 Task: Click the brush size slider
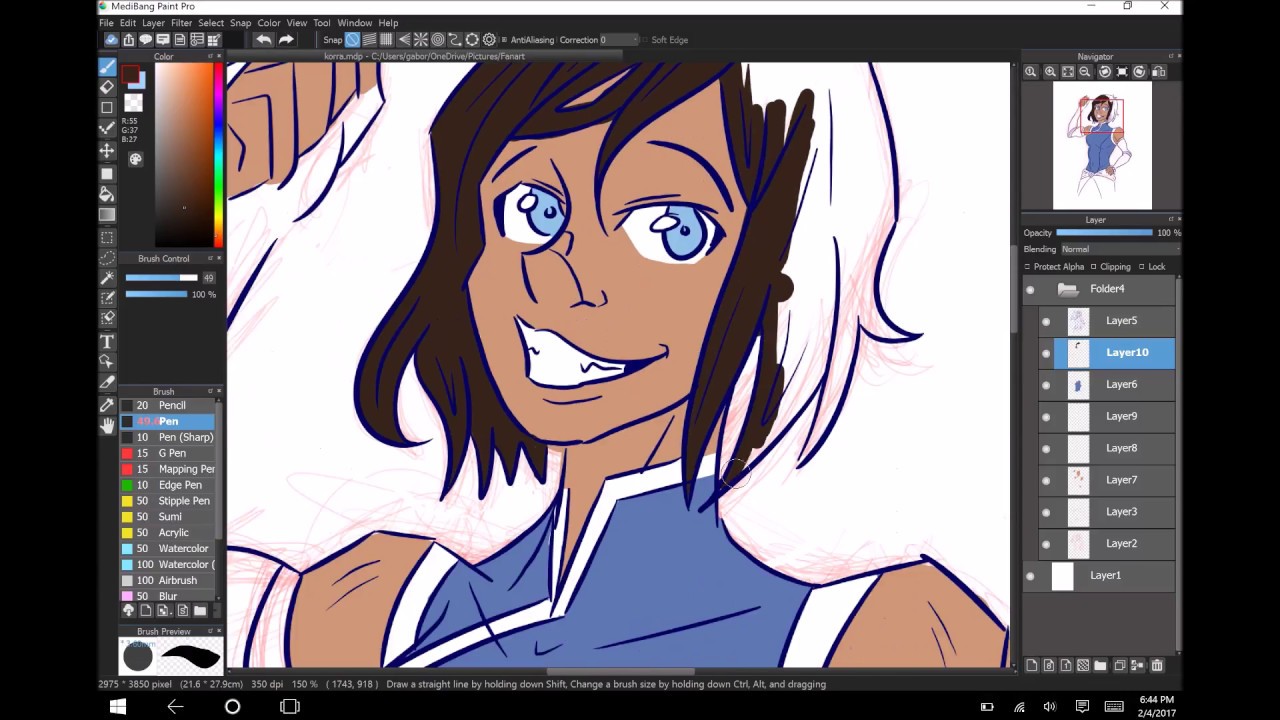[161, 278]
